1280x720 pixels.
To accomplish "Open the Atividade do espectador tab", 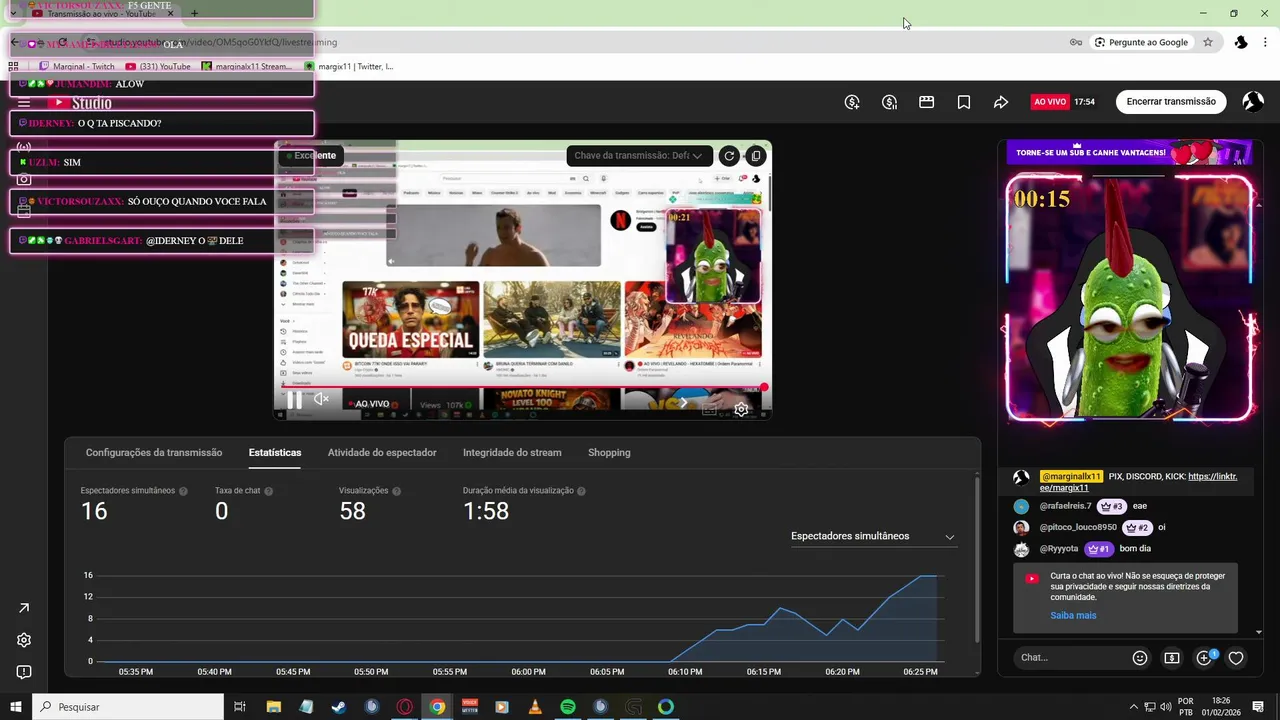I will [x=382, y=453].
